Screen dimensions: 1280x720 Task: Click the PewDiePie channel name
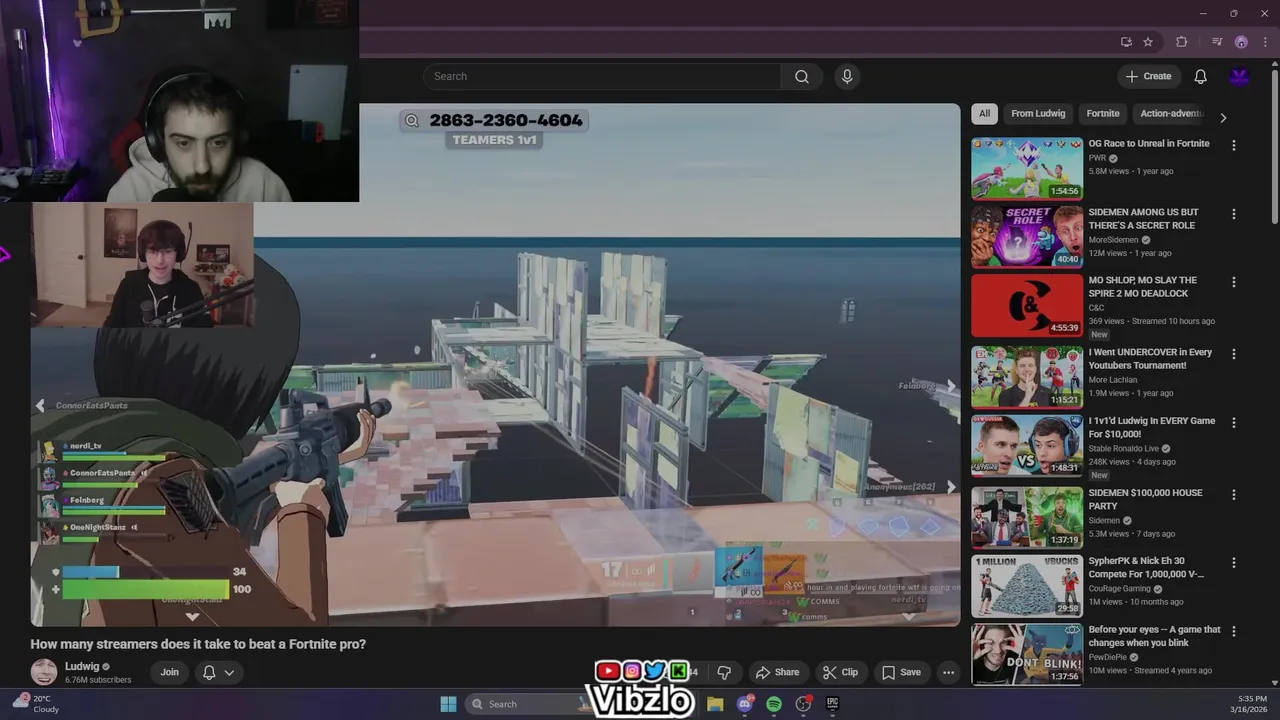[x=1110, y=657]
